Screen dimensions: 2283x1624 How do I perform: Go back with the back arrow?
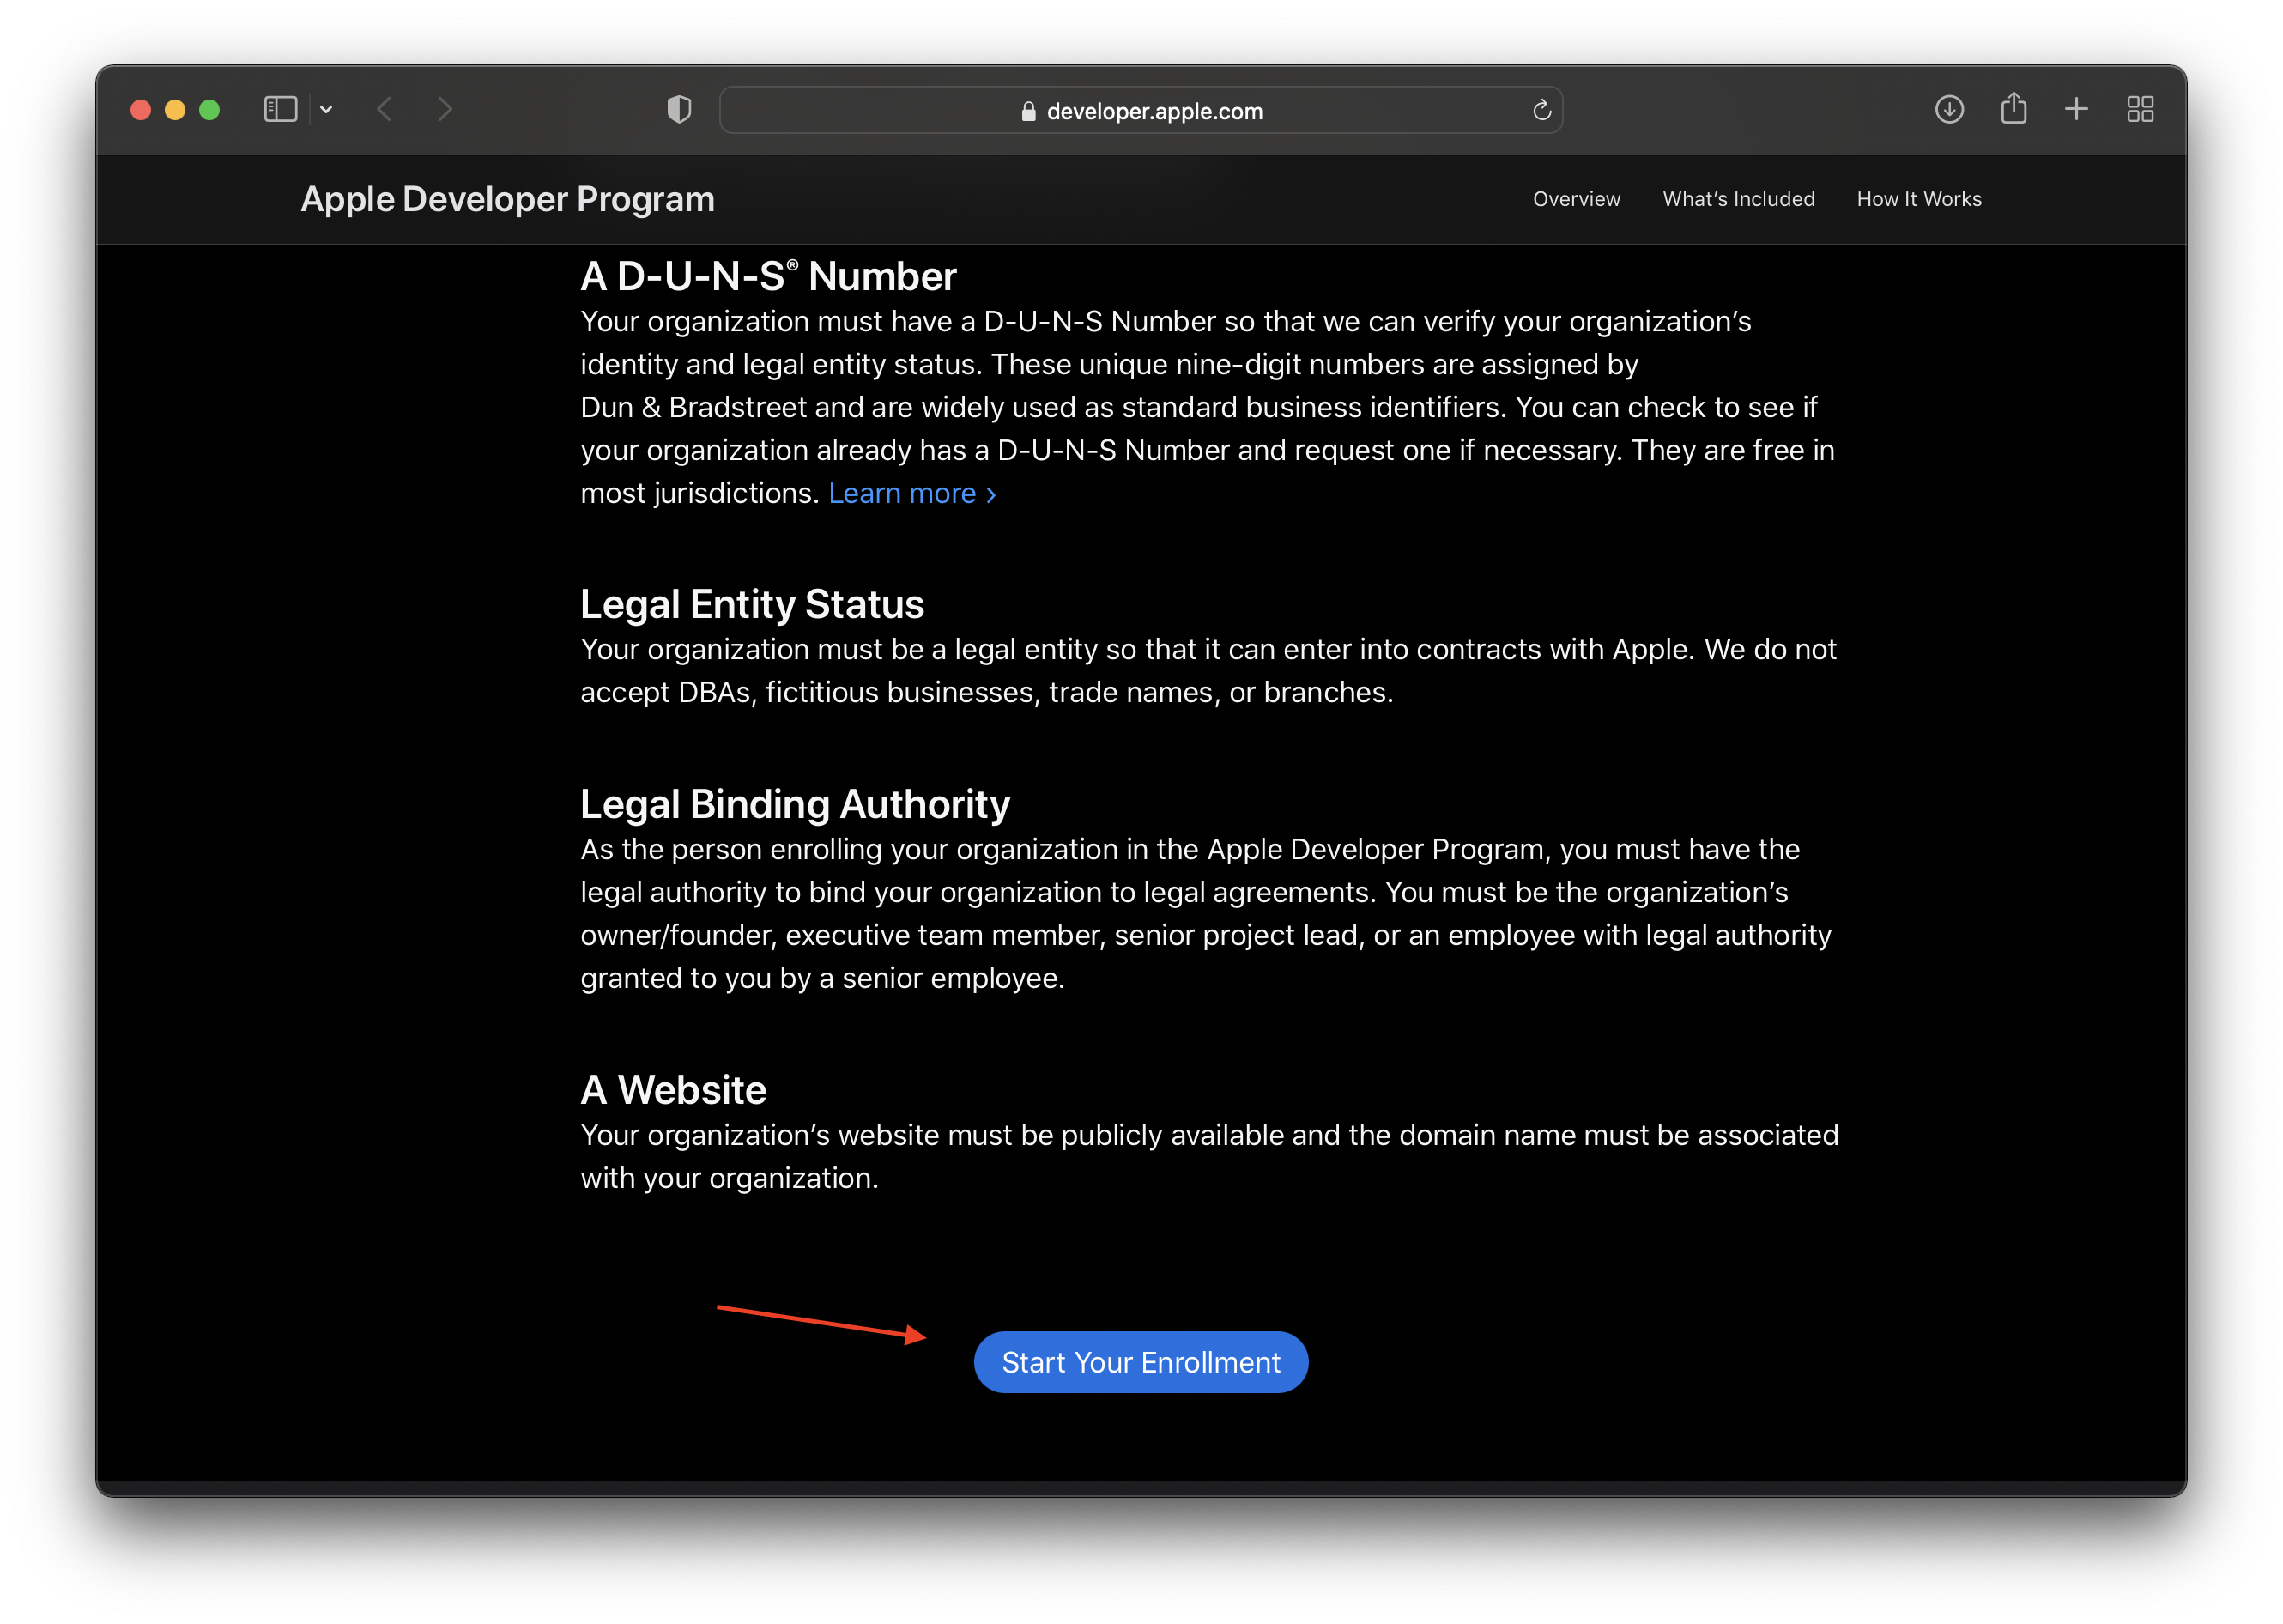384,110
